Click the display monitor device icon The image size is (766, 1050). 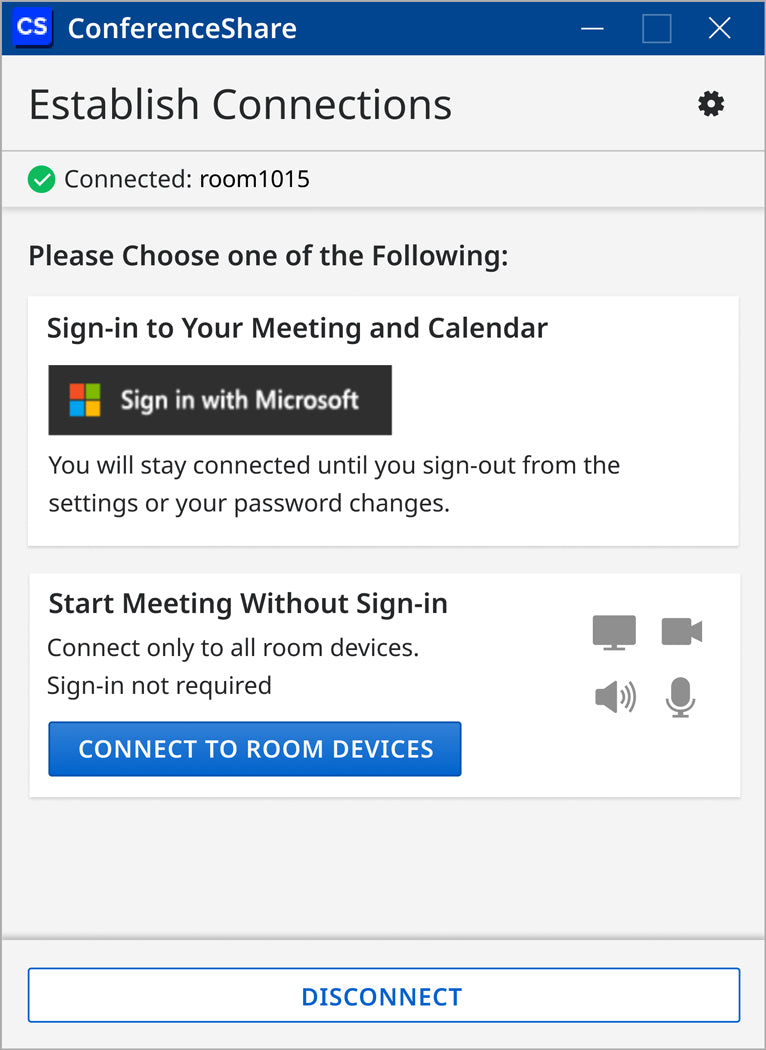pyautogui.click(x=614, y=632)
